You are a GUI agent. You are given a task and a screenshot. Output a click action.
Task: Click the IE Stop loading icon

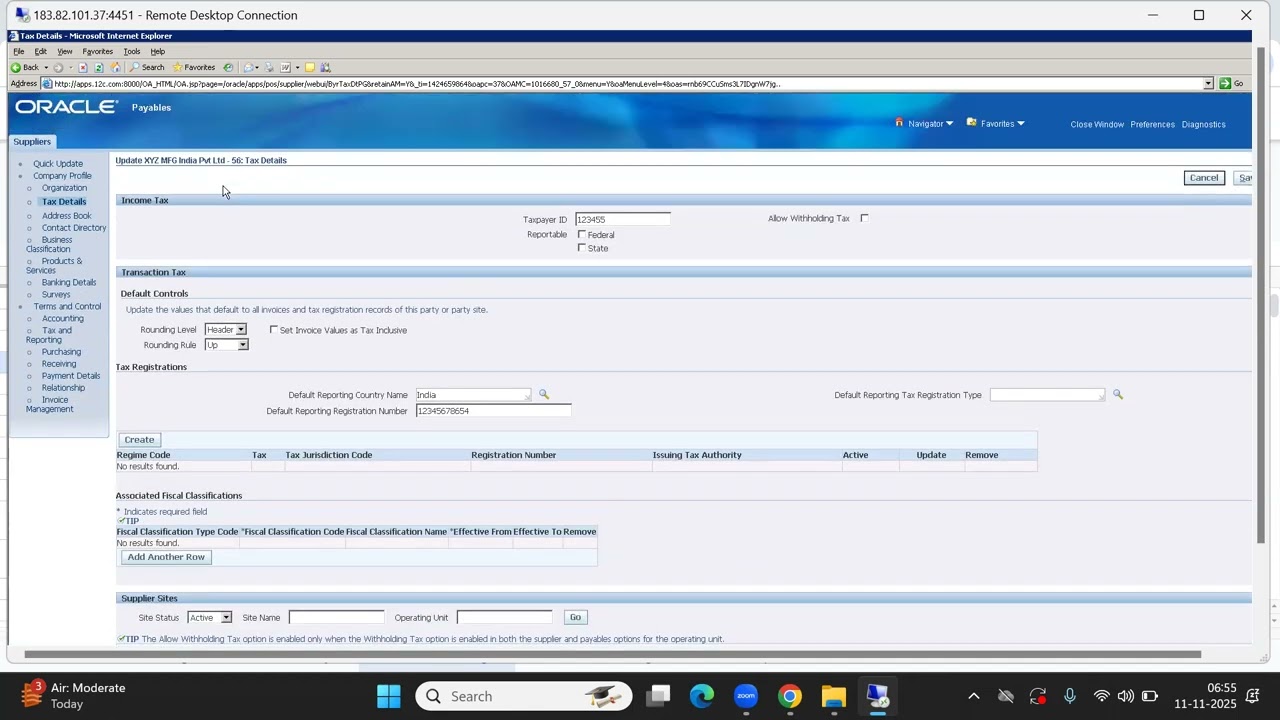(83, 67)
